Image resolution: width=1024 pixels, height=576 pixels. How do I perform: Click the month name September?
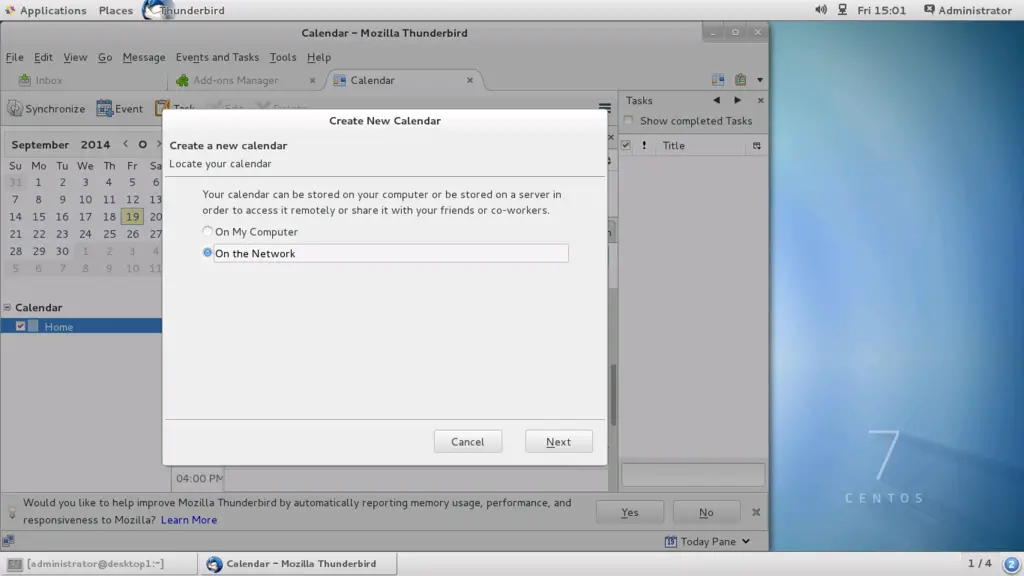[40, 144]
